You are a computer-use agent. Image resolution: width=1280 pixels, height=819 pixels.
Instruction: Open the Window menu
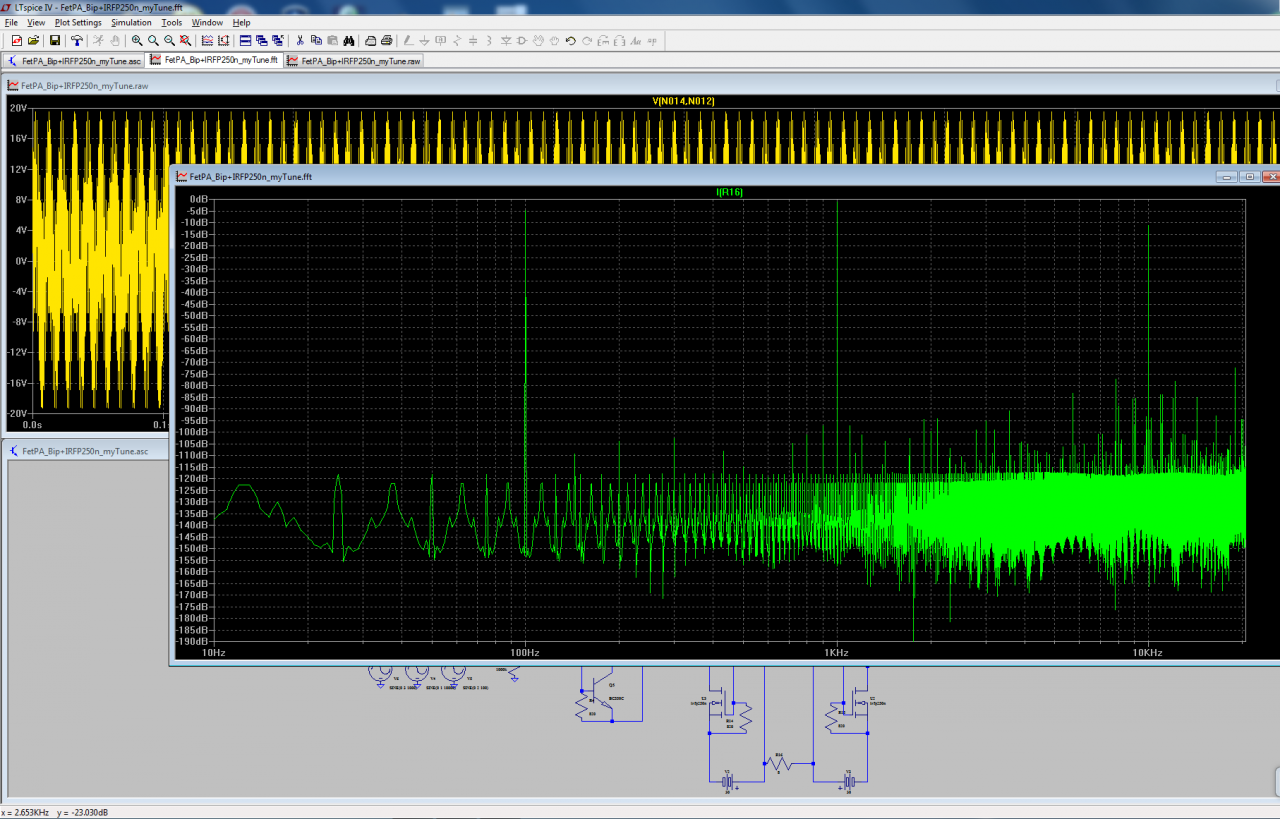(207, 22)
